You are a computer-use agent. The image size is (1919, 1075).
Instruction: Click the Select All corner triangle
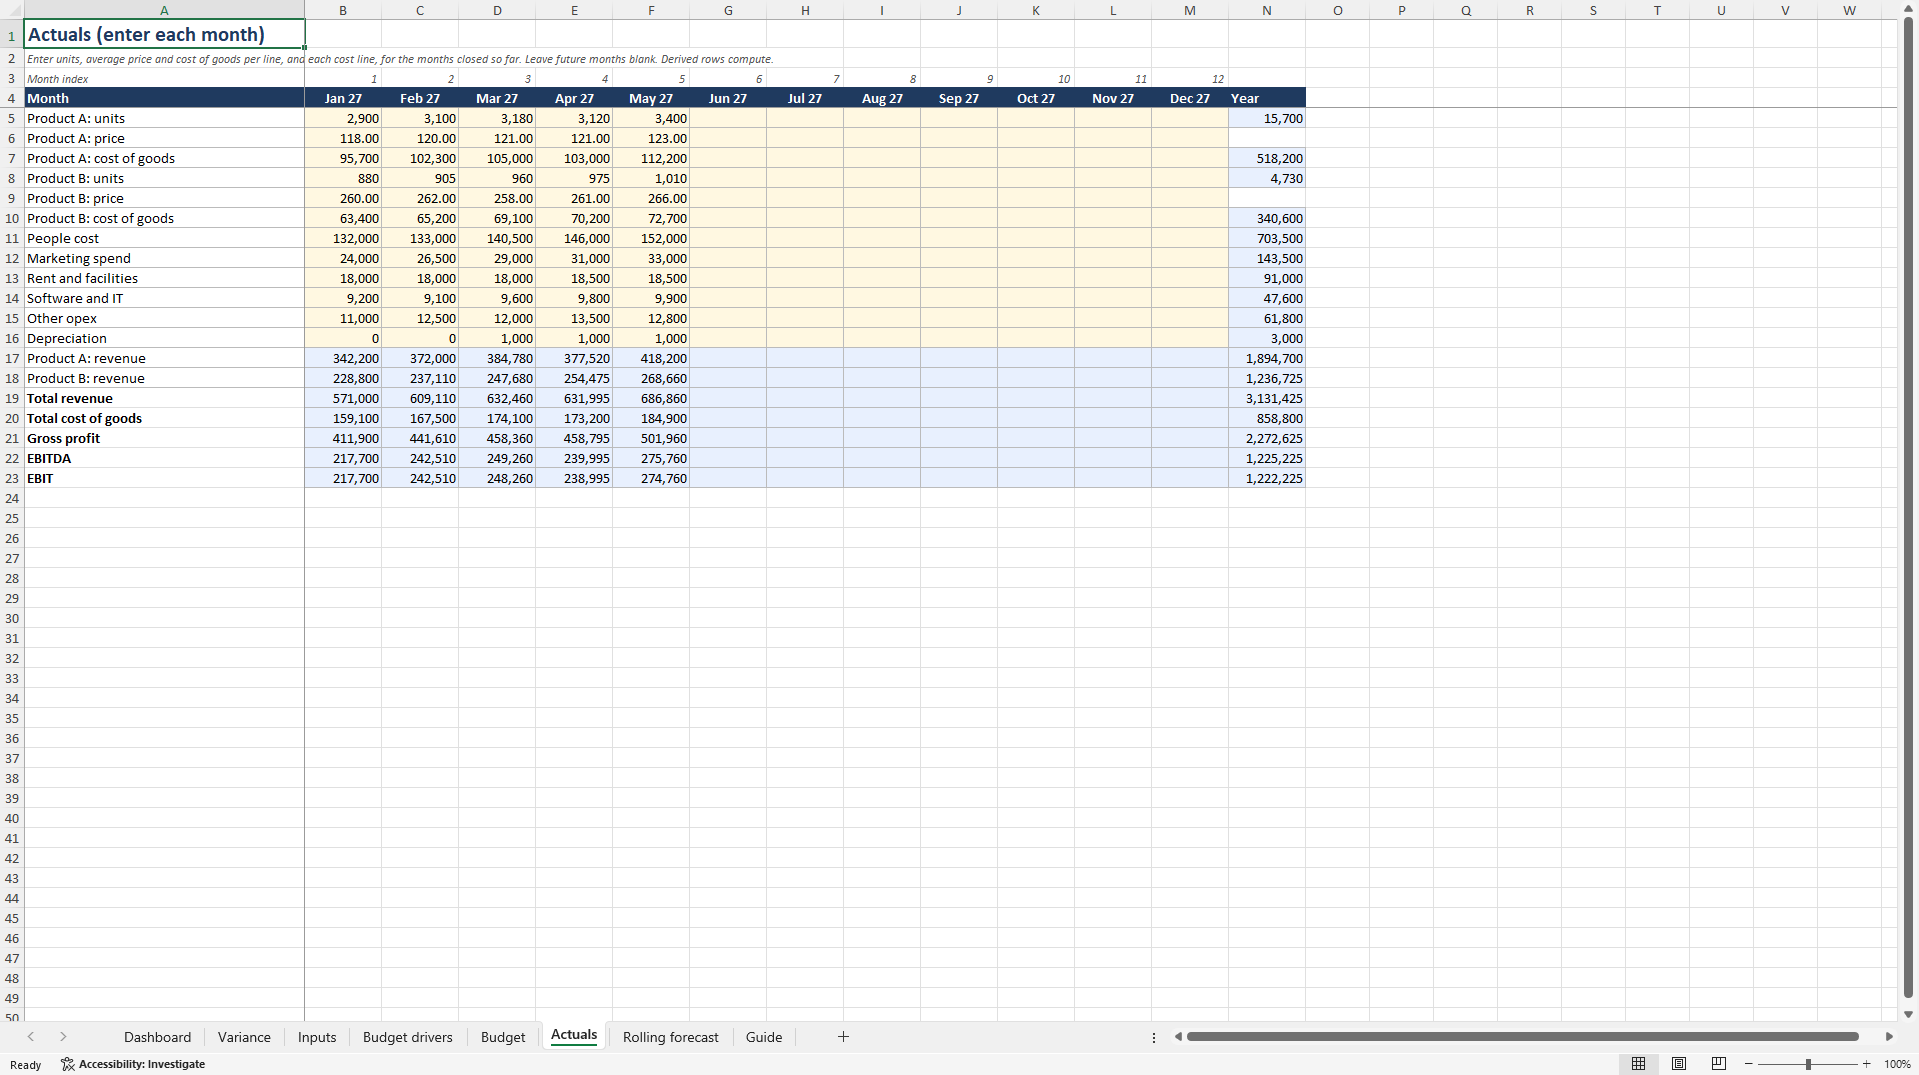coord(12,10)
